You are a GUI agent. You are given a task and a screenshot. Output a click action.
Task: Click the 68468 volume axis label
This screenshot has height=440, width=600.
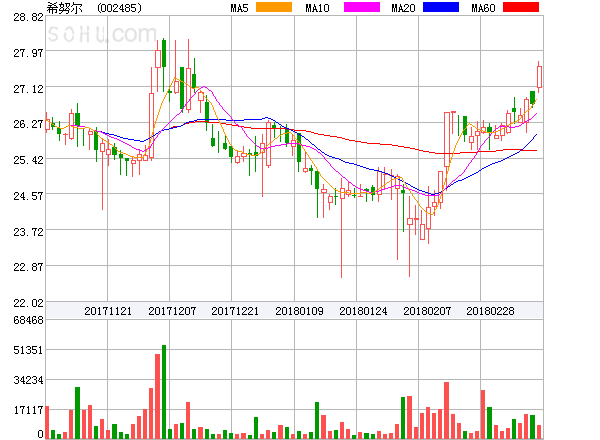pyautogui.click(x=28, y=320)
